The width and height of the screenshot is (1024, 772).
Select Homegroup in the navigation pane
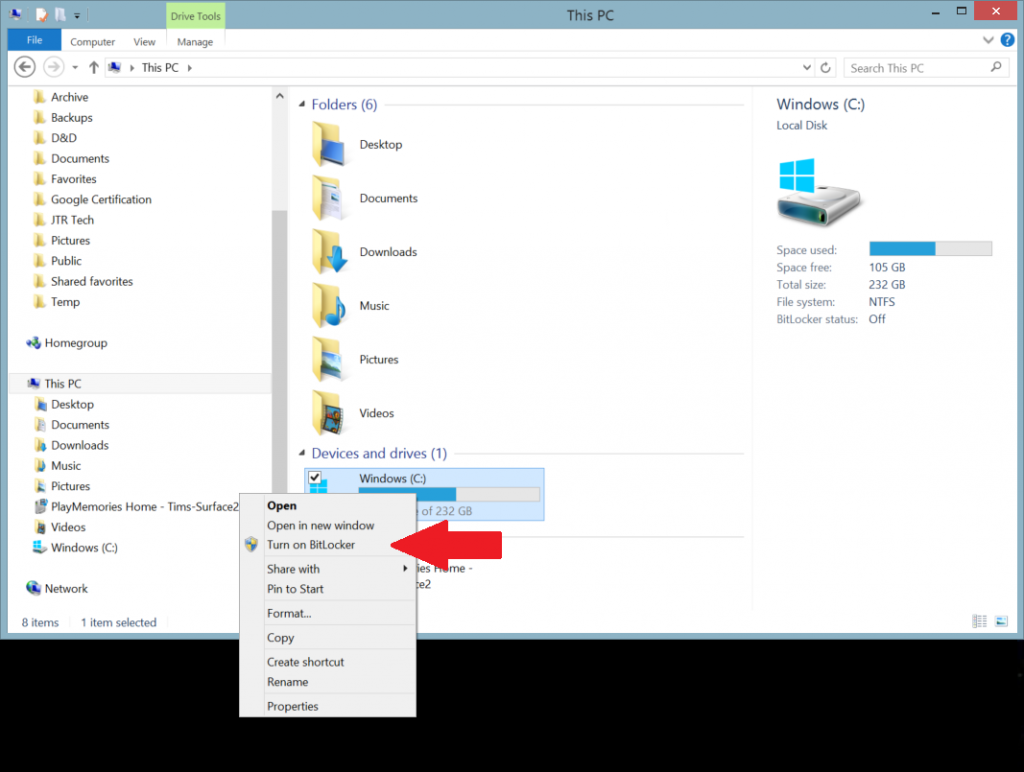coord(75,343)
